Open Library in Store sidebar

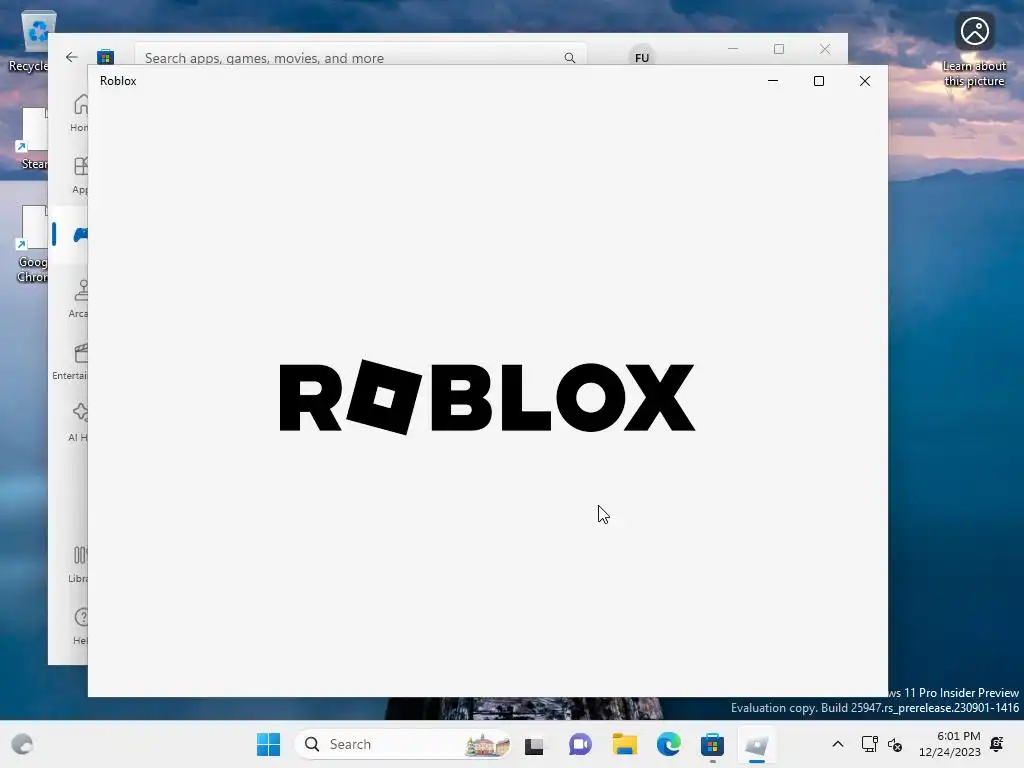(x=78, y=564)
